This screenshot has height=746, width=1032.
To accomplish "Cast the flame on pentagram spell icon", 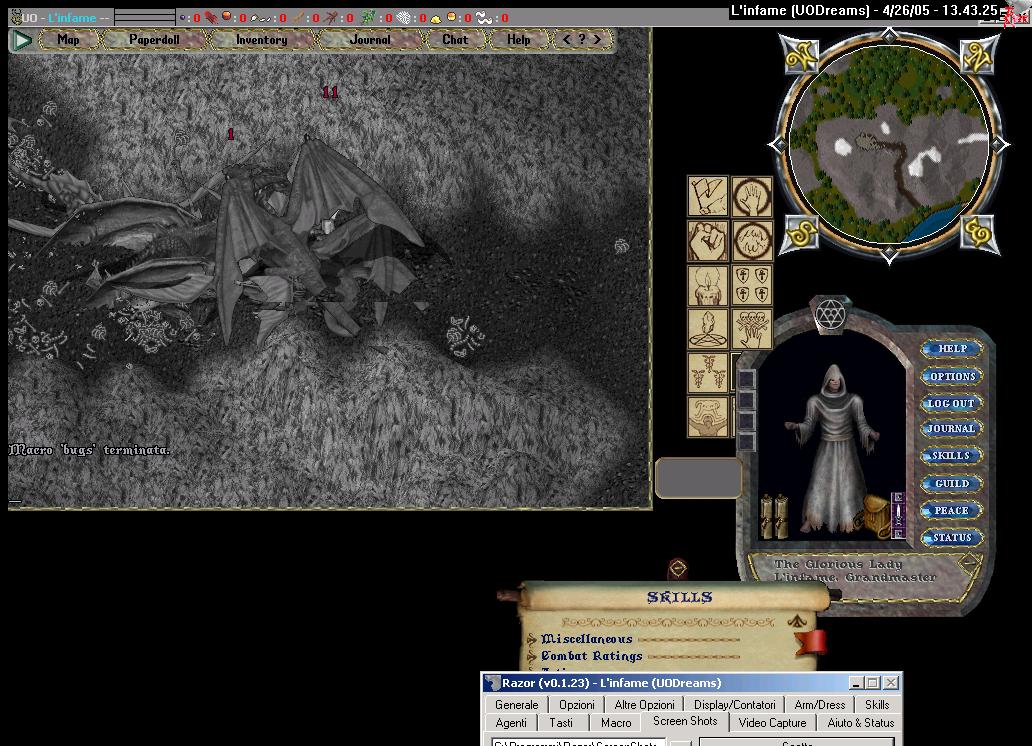I will click(708, 329).
